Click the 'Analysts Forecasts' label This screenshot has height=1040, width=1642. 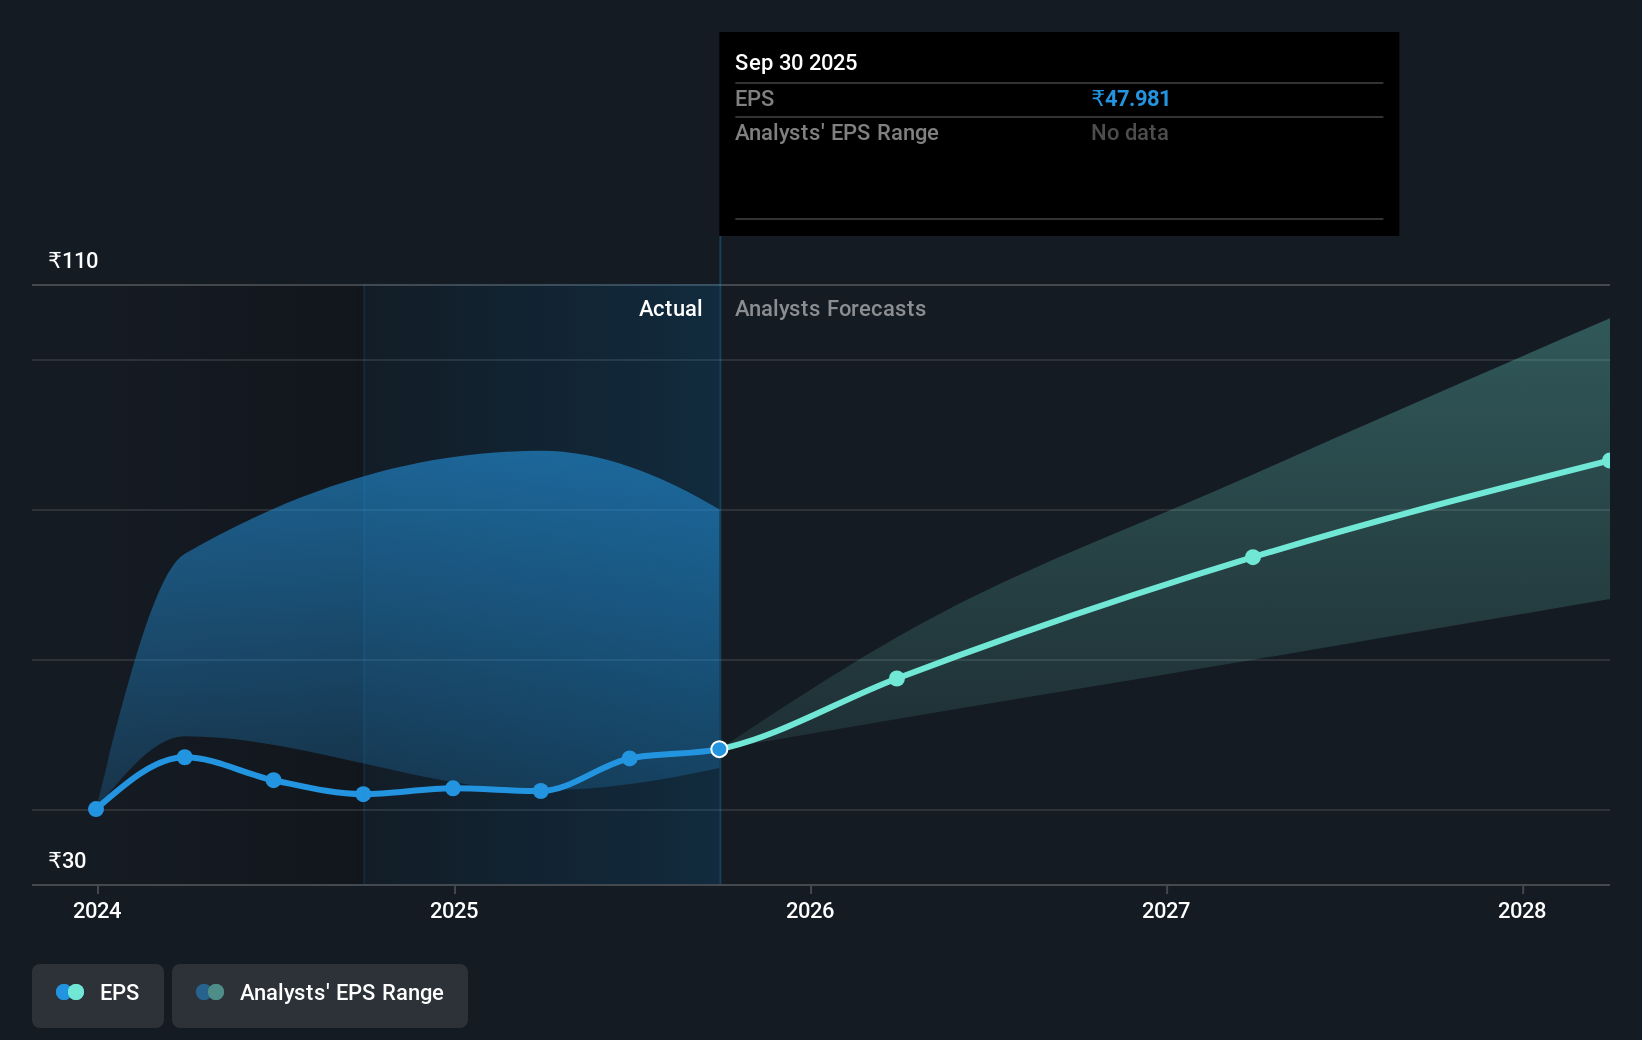(x=830, y=309)
